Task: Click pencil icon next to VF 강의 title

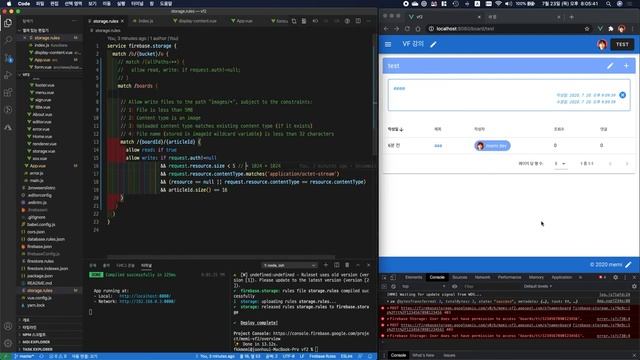Action: point(433,44)
